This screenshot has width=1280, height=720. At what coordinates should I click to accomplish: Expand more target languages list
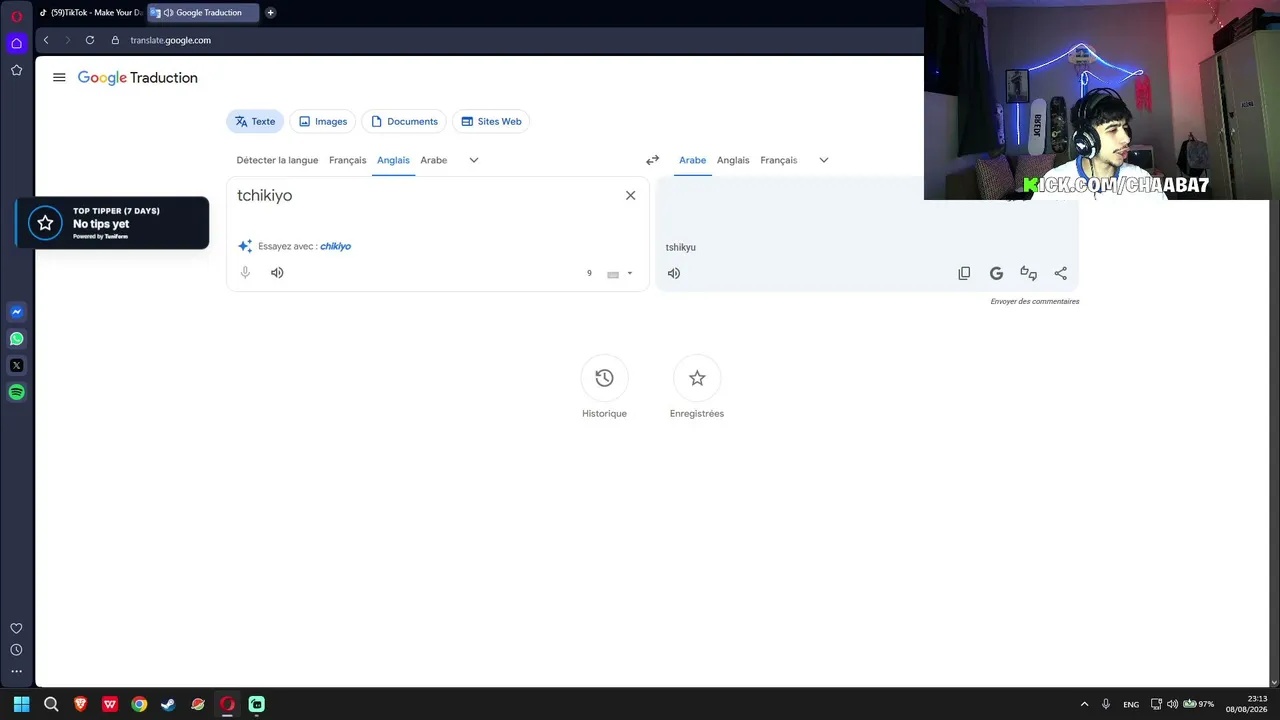824,160
